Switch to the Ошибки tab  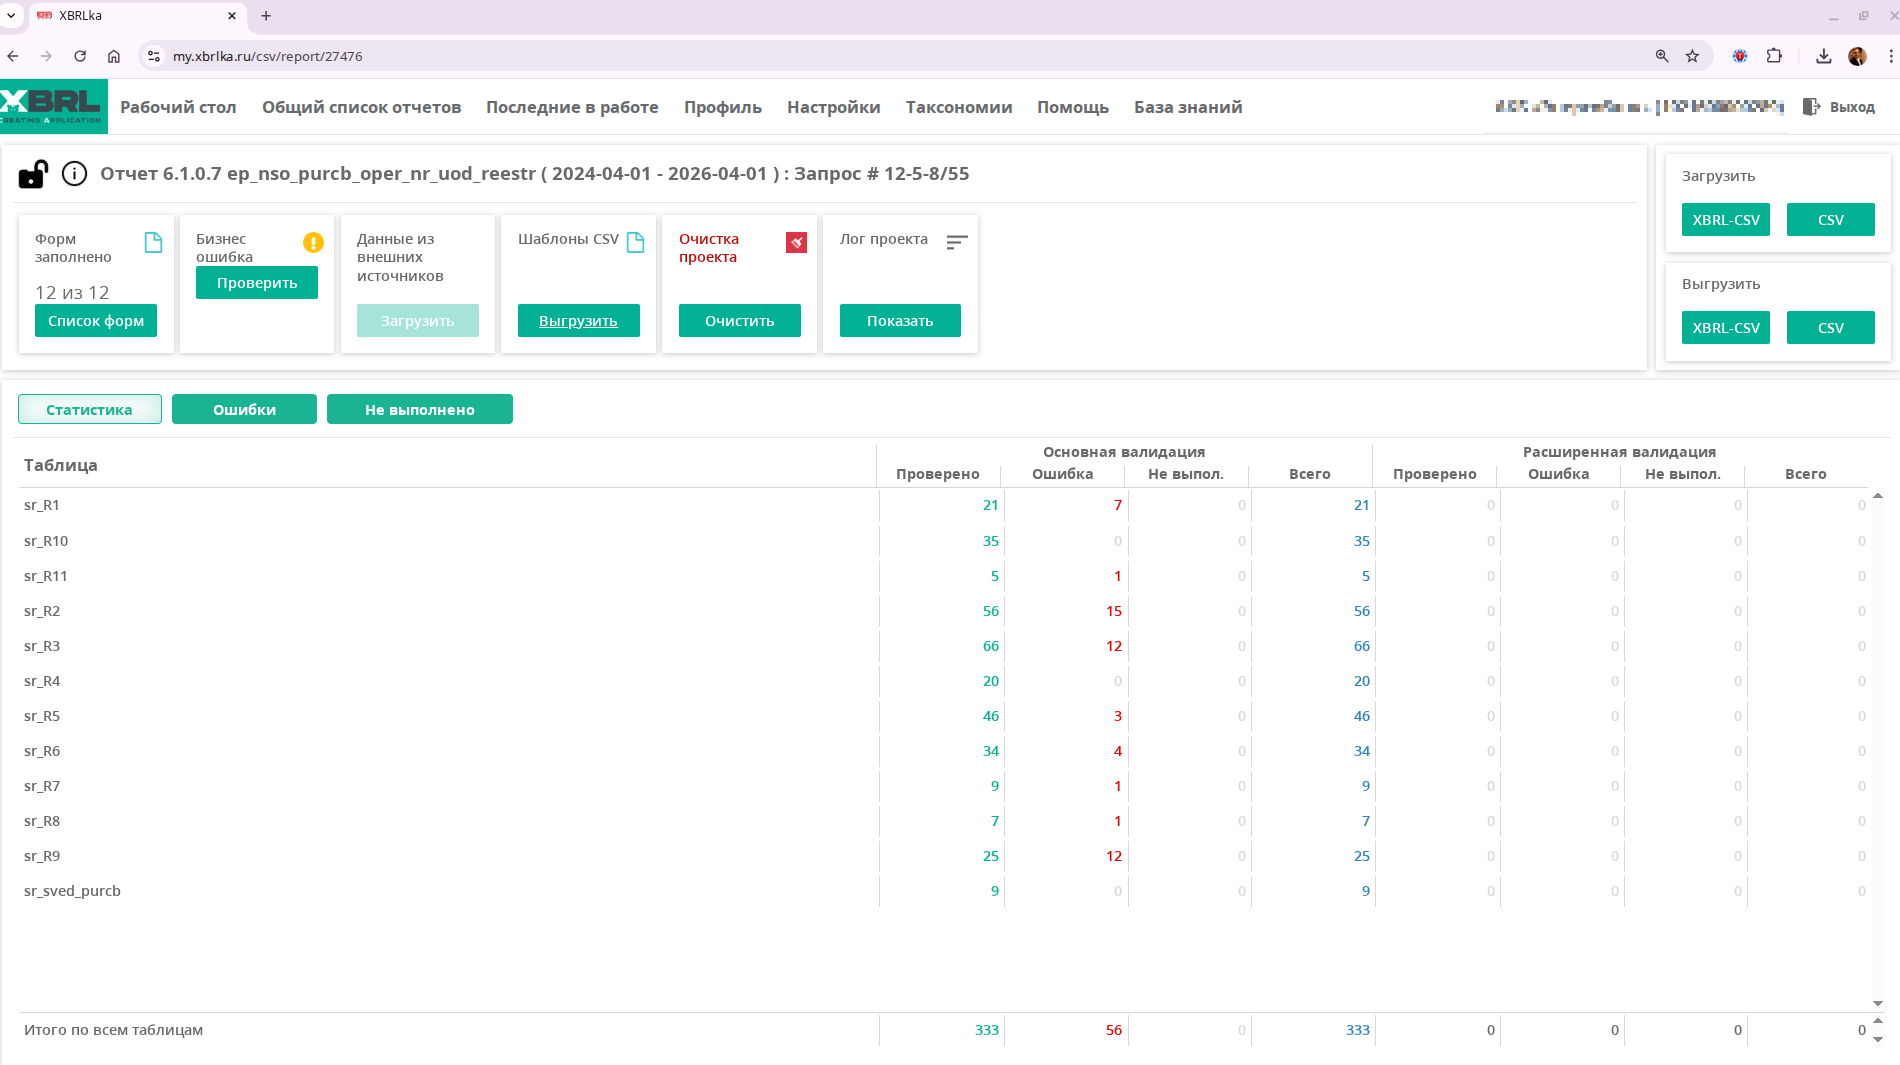click(x=244, y=409)
